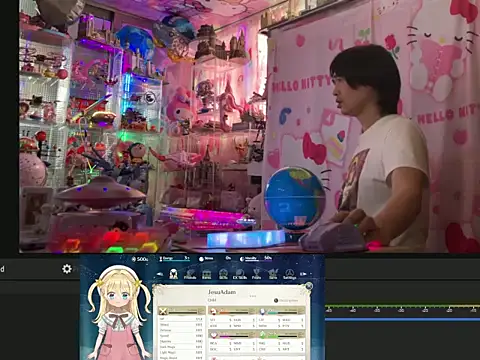Click the Light Magic stat row
Viewport: 480px width, 360px height.
181,352
